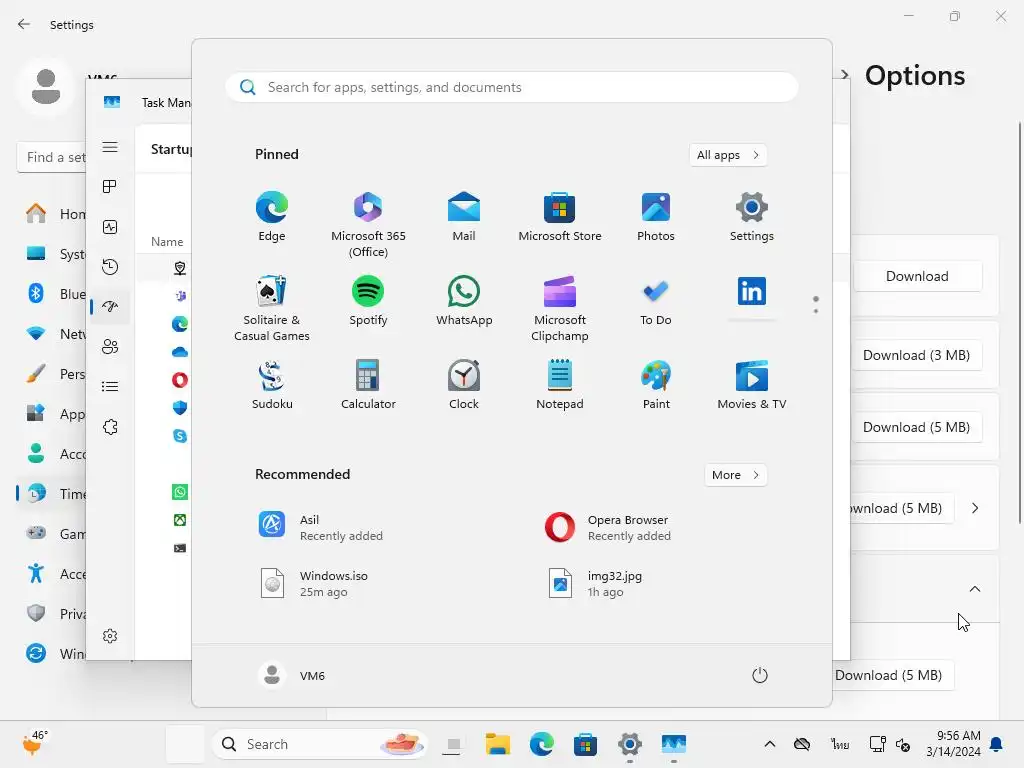1024x768 pixels.
Task: Click More in Recommended section
Action: [x=735, y=475]
